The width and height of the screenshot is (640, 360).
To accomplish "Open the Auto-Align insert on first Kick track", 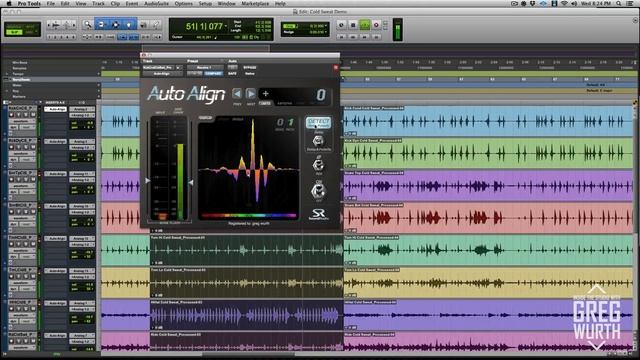I will 56,109.
